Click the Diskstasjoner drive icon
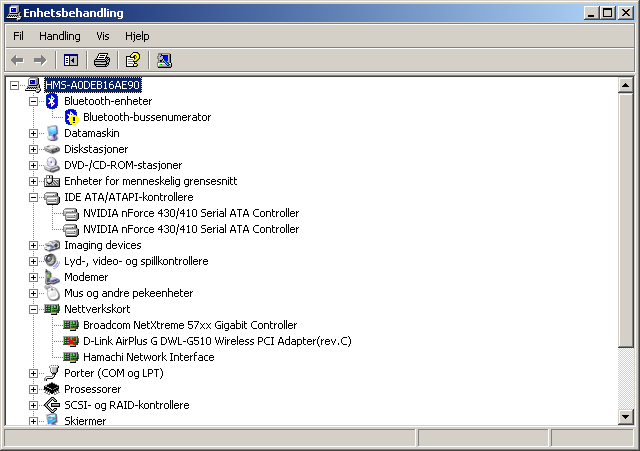640x451 pixels. click(52, 149)
